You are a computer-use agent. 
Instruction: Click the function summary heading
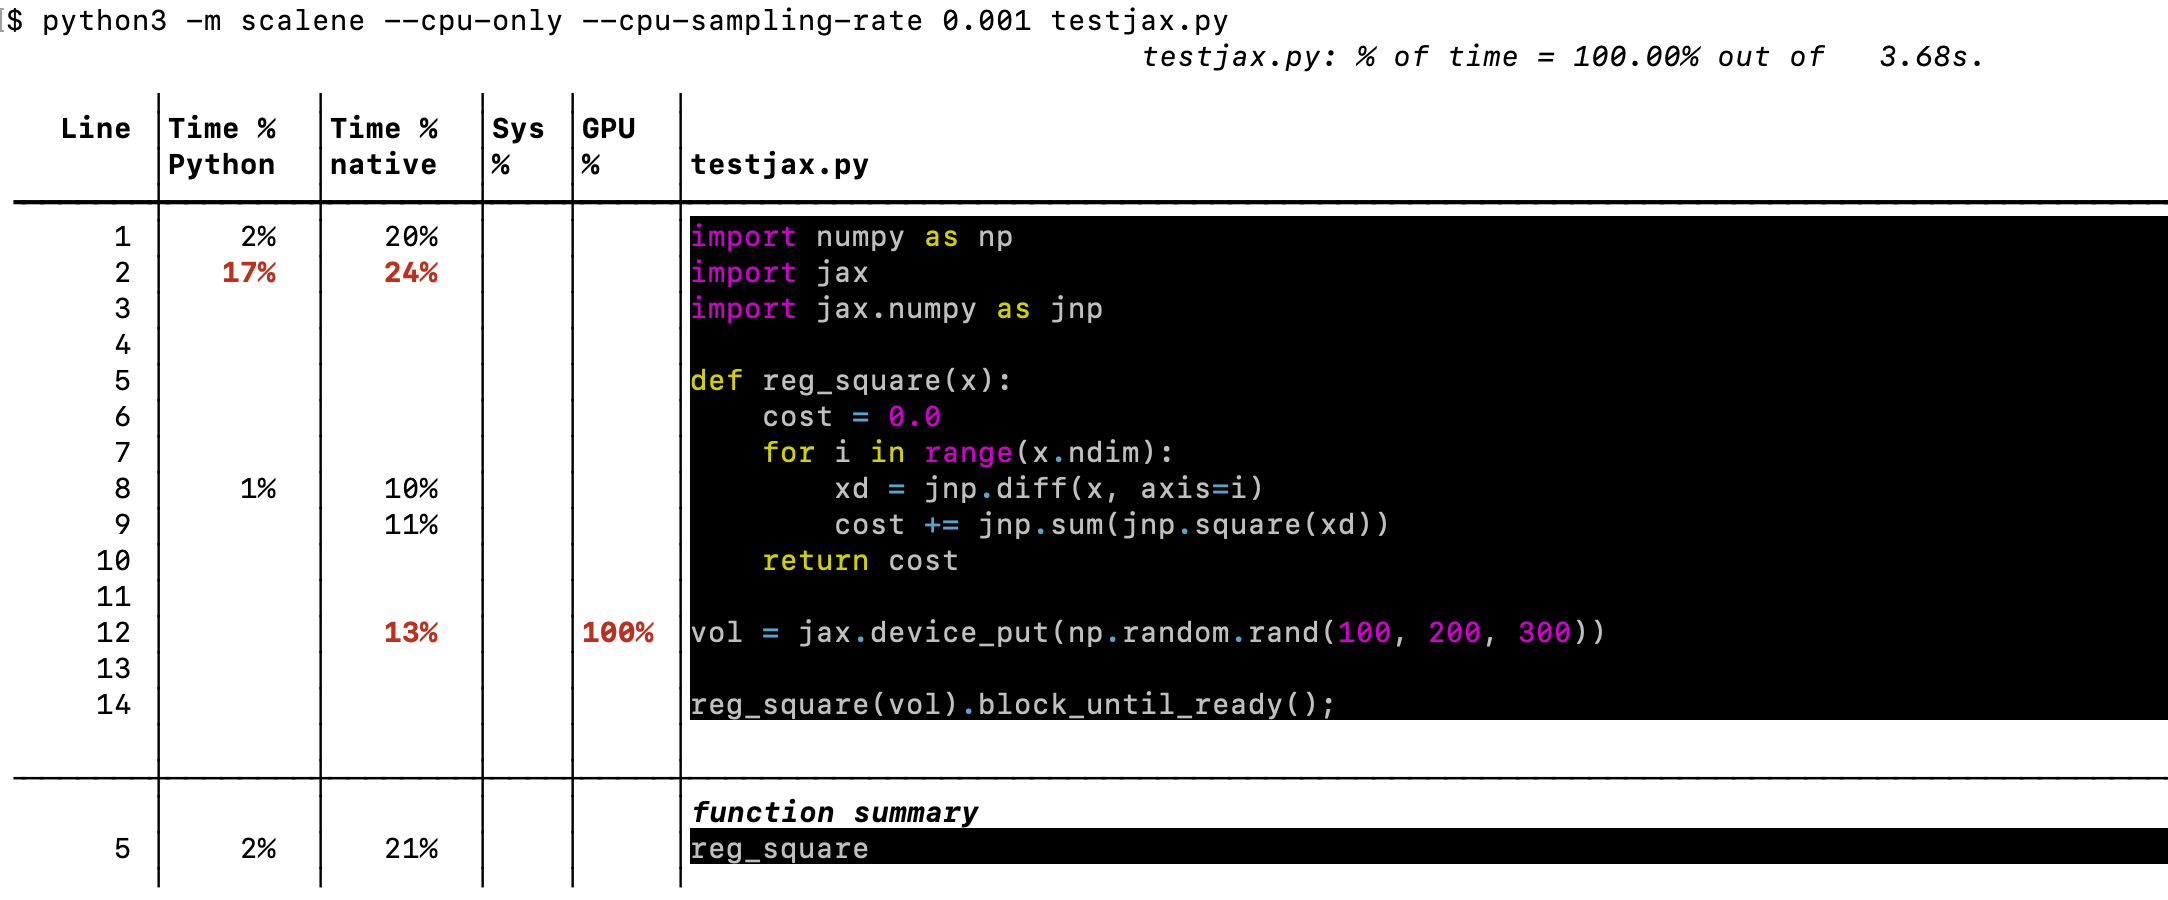click(836, 812)
